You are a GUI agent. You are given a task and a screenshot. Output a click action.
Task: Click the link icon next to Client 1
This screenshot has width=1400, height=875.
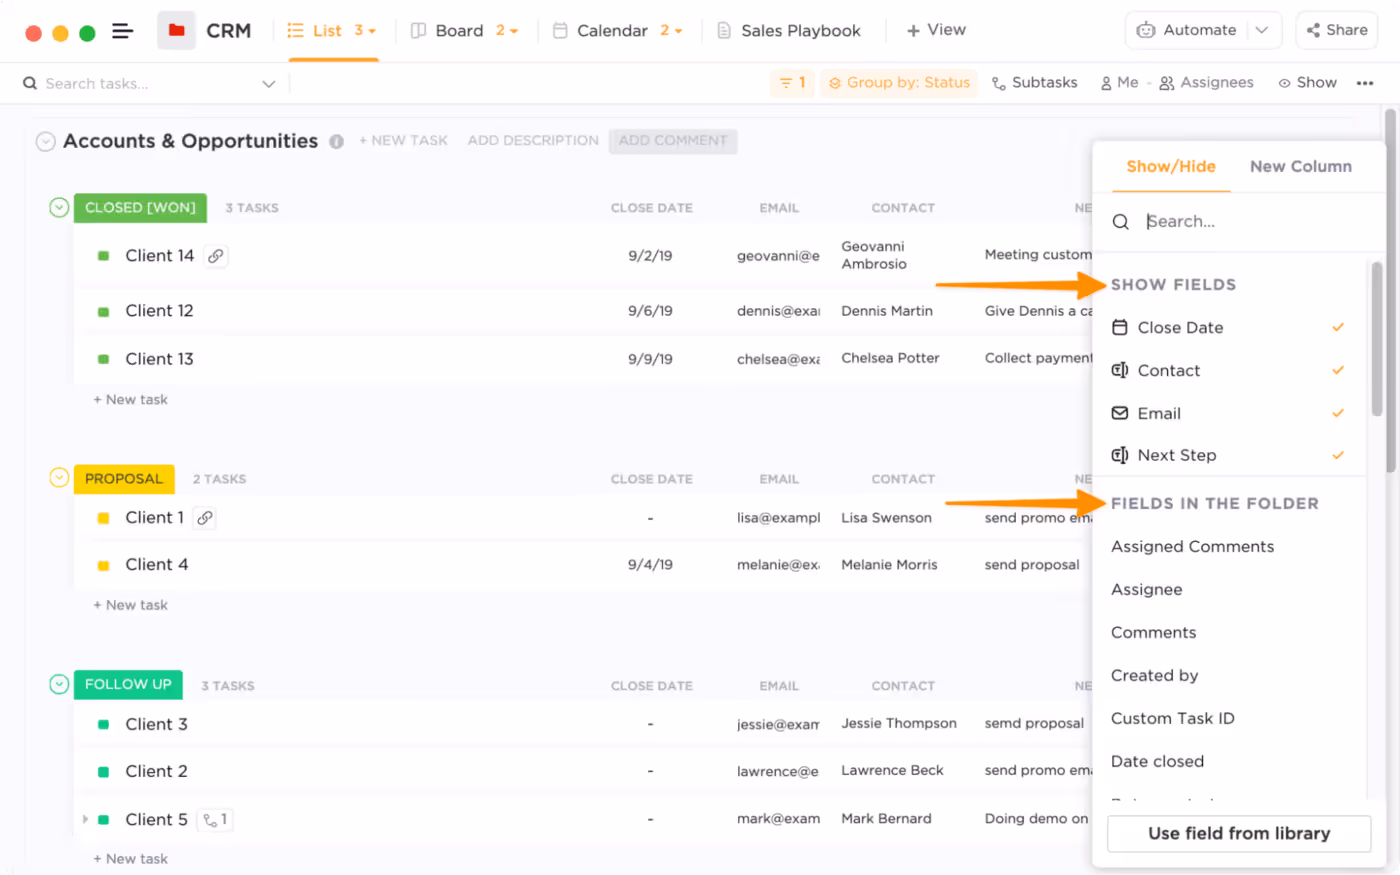click(204, 518)
